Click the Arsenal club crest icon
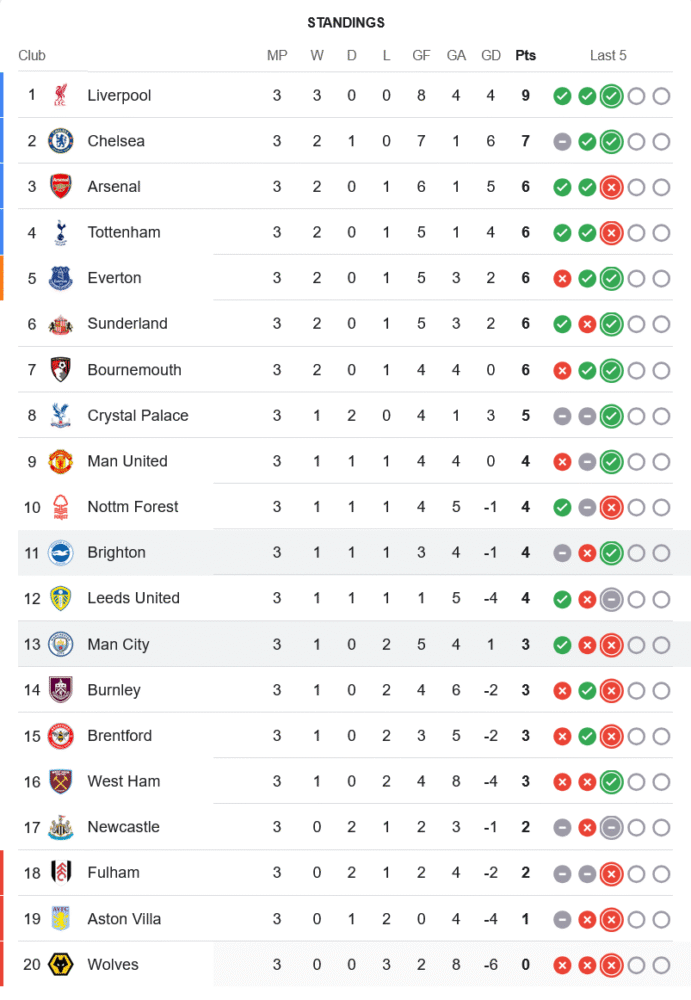 click(x=61, y=187)
